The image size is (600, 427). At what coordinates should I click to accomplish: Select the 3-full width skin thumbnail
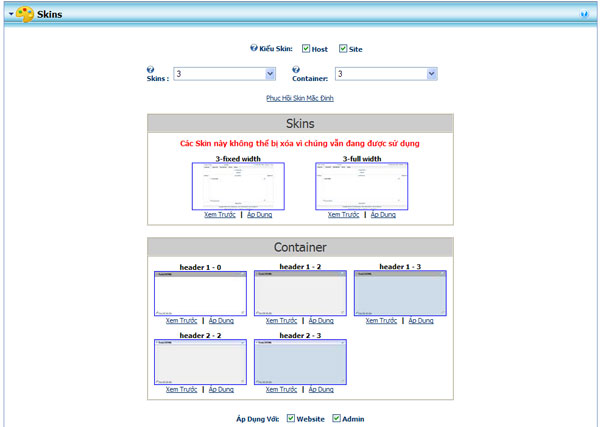coord(362,186)
